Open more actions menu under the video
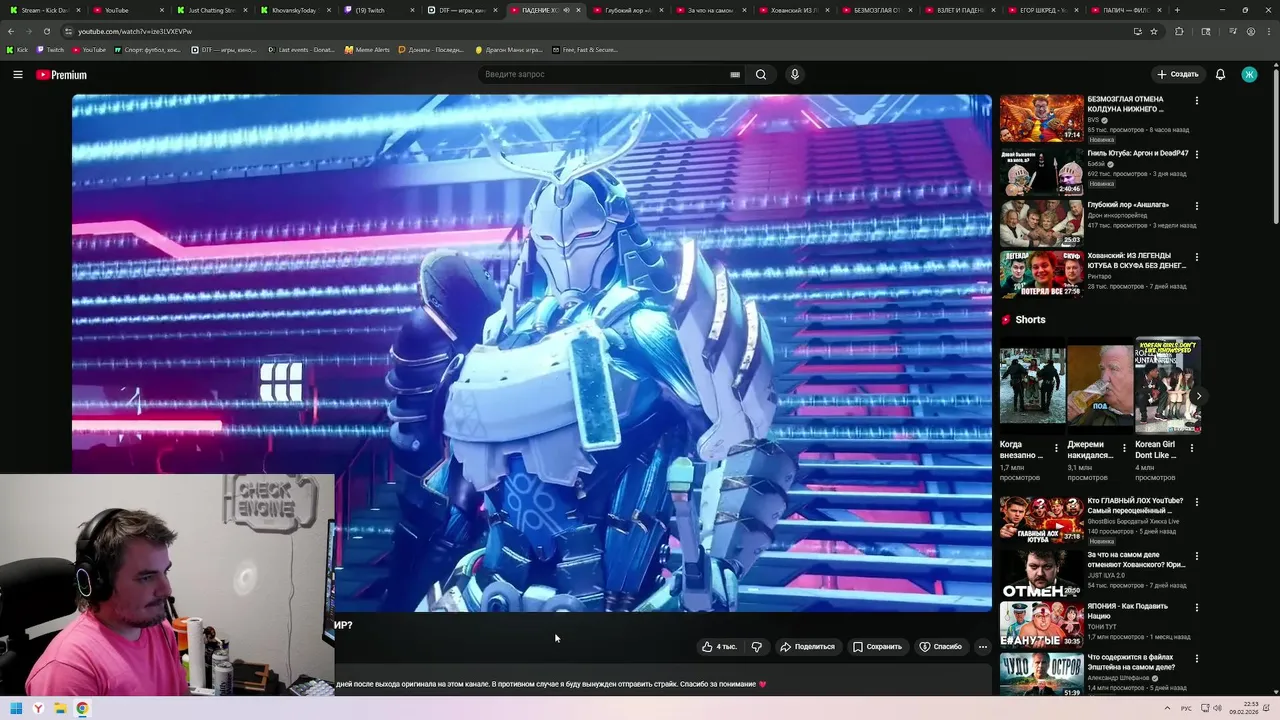This screenshot has width=1280, height=720. 982,647
